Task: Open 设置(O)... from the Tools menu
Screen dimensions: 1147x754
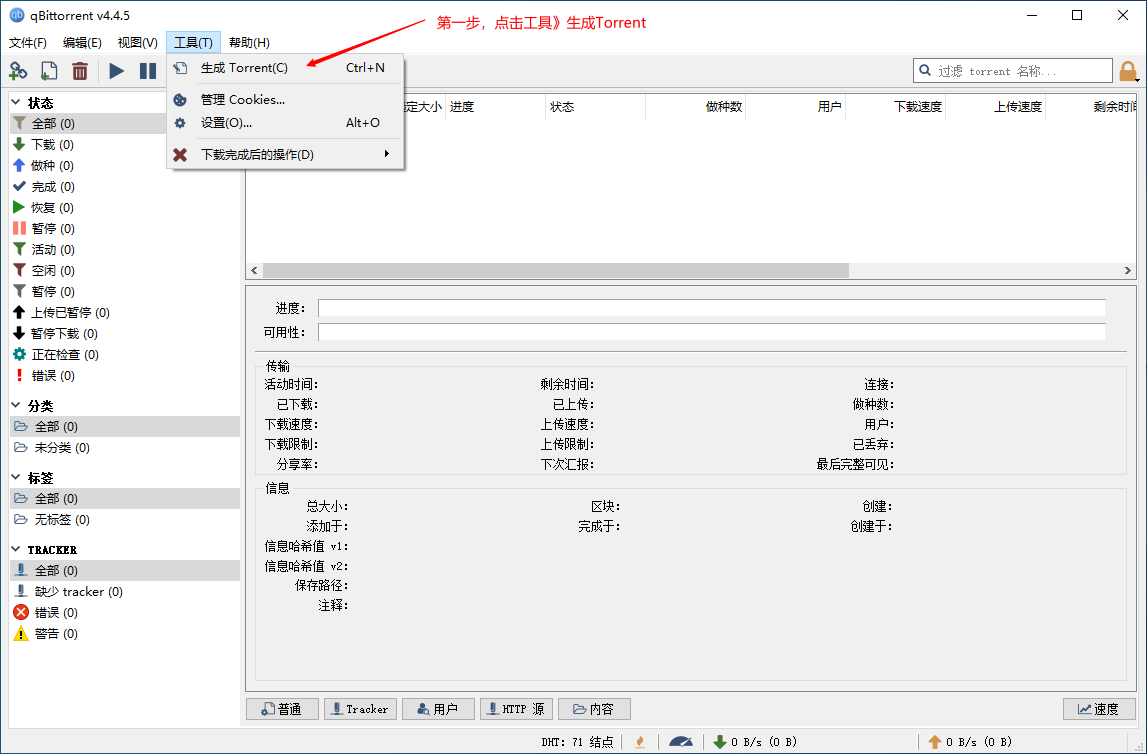Action: click(x=285, y=123)
